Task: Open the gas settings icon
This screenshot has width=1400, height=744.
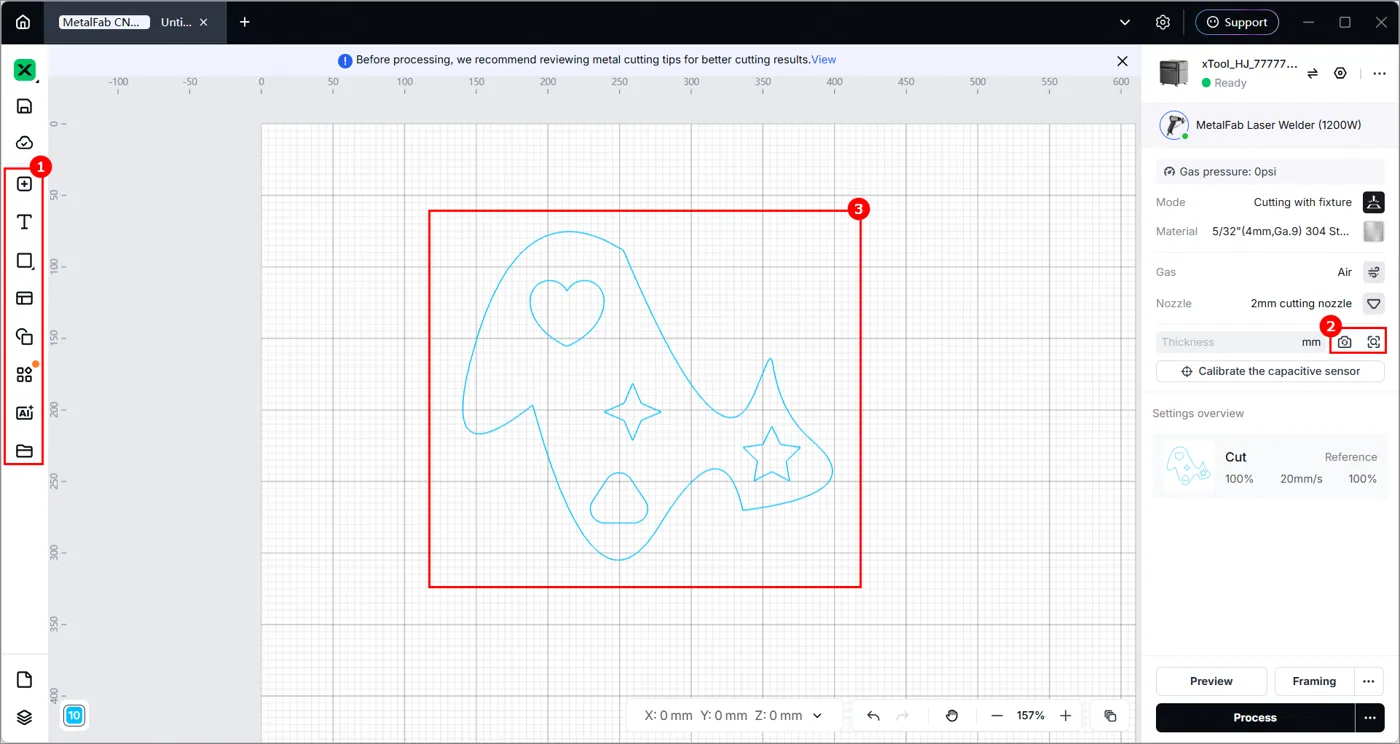Action: (x=1374, y=272)
